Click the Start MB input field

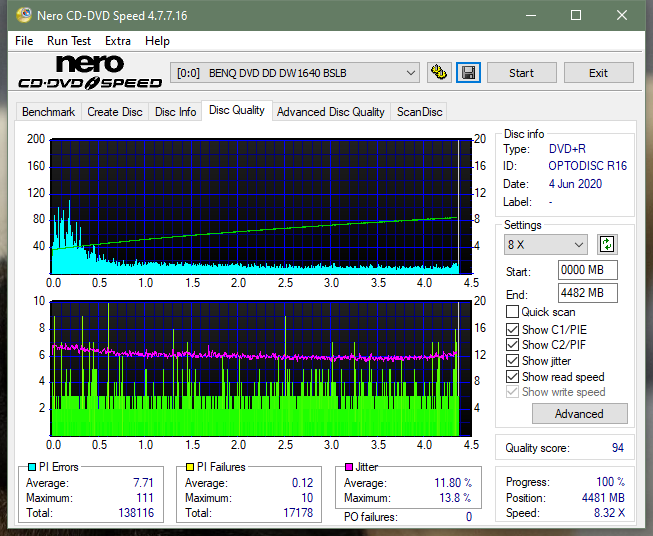[x=587, y=270]
